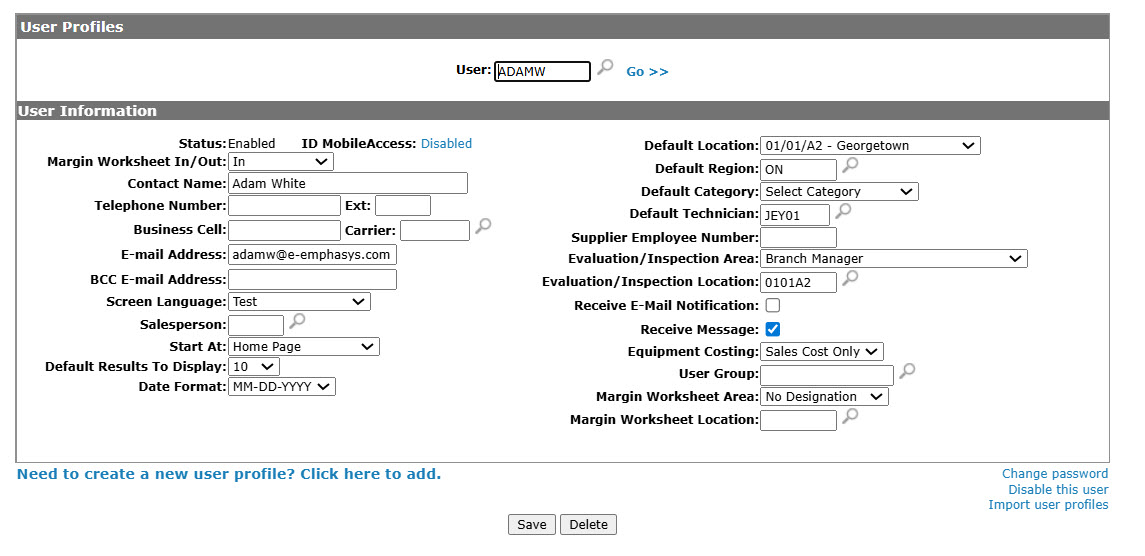The height and width of the screenshot is (556, 1145).
Task: Click the Delete button
Action: (589, 525)
